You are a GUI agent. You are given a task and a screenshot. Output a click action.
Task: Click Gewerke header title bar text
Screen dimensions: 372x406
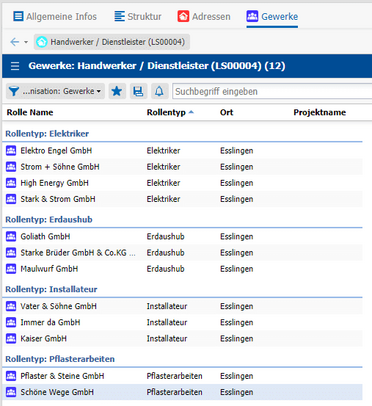click(x=157, y=66)
